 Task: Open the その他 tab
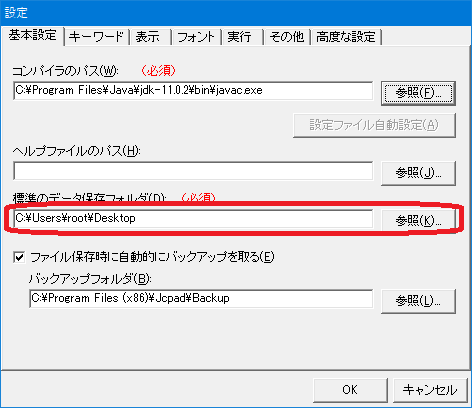287,37
